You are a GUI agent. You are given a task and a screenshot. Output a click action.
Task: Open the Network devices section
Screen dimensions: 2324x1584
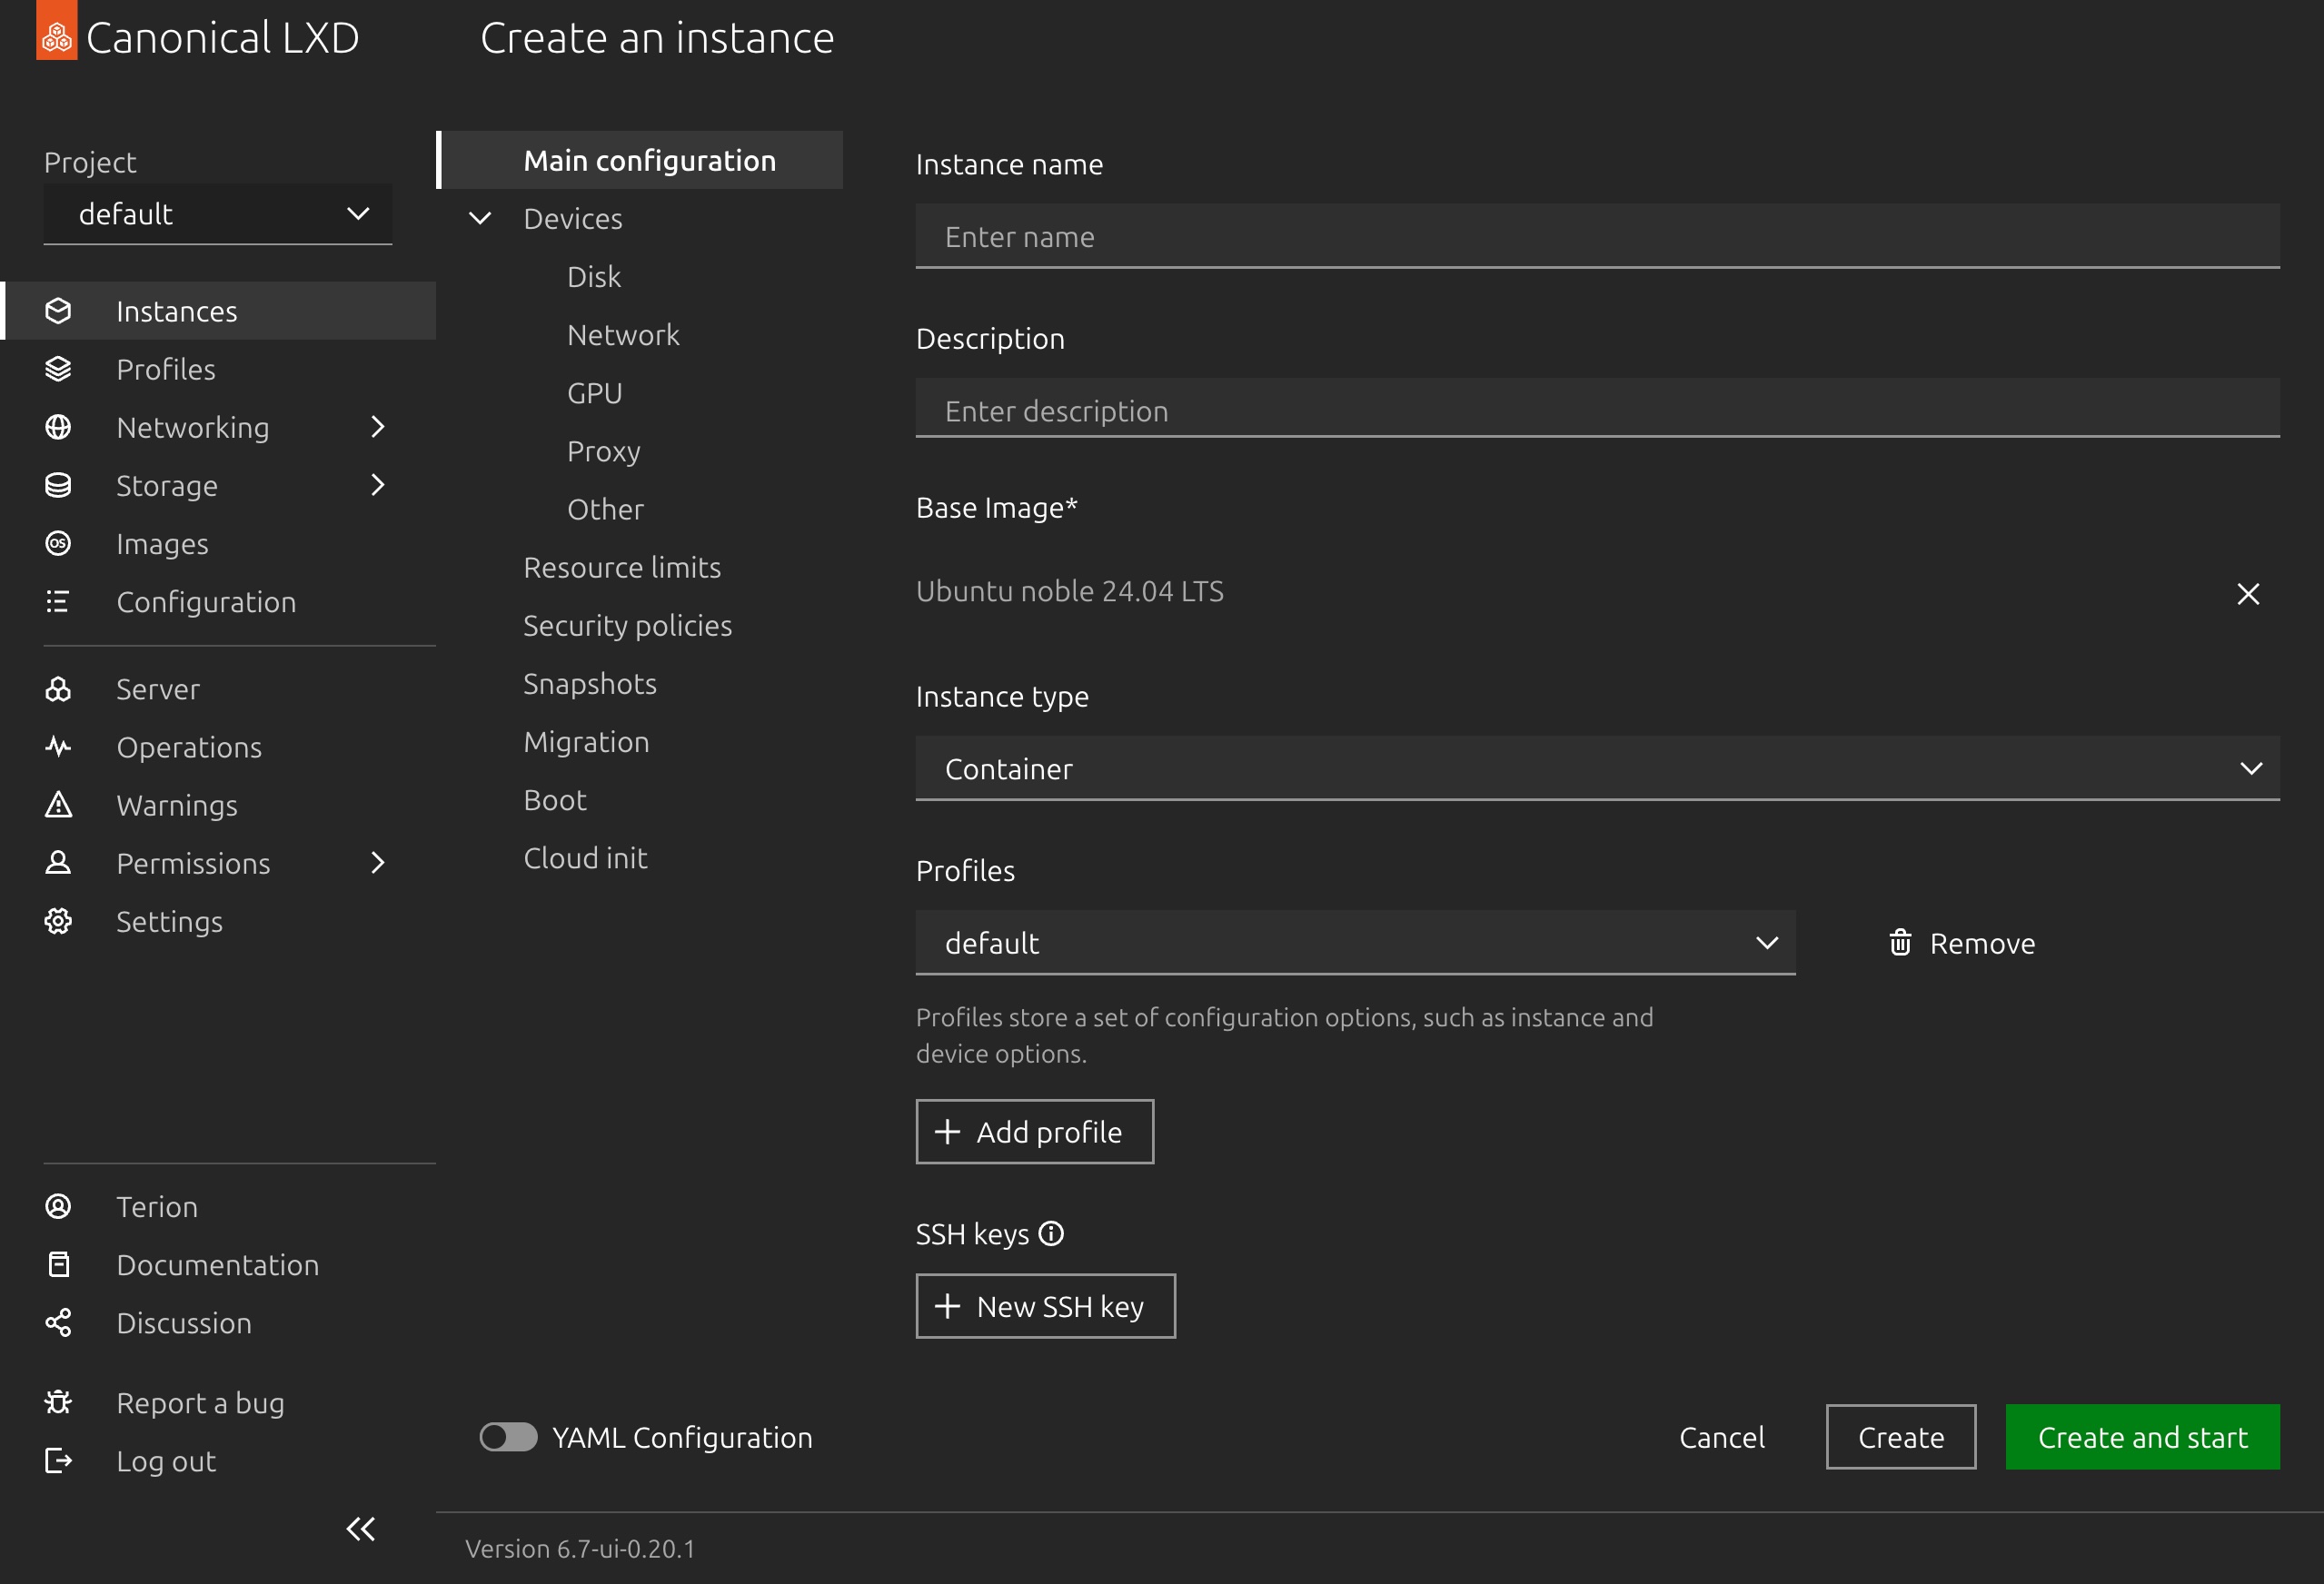[x=623, y=335]
